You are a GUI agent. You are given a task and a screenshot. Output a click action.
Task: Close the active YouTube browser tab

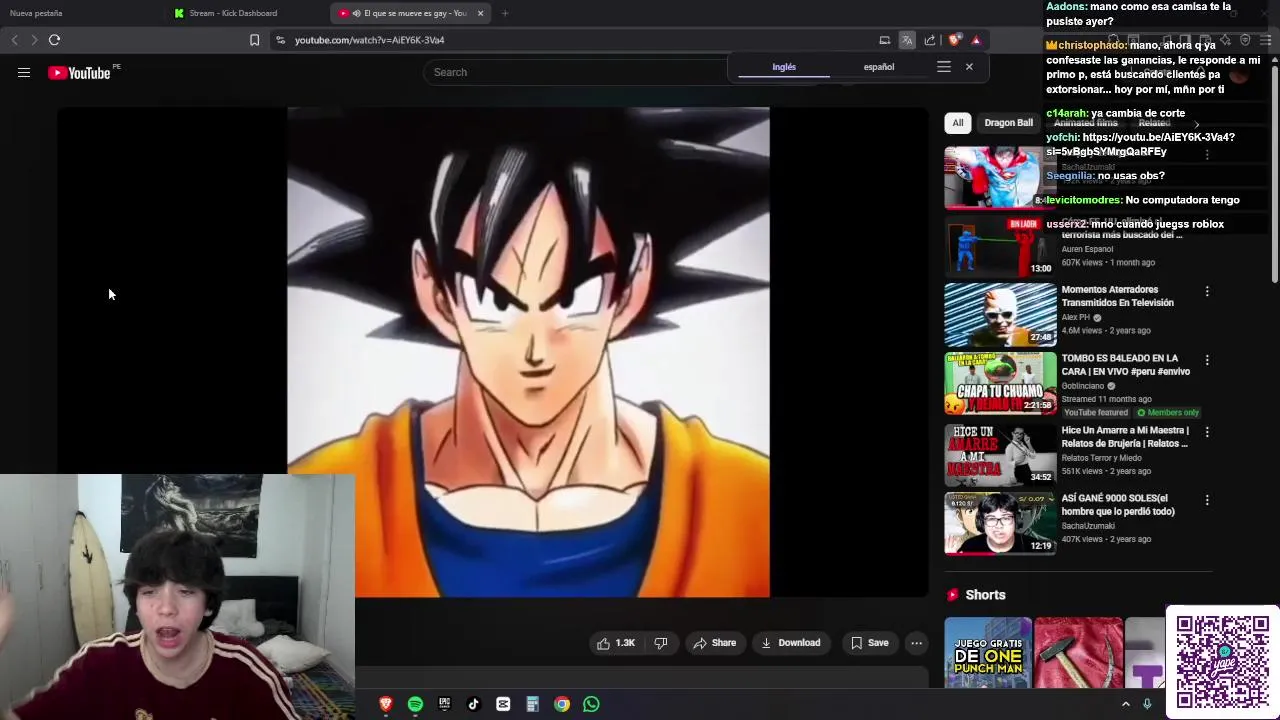(x=480, y=13)
